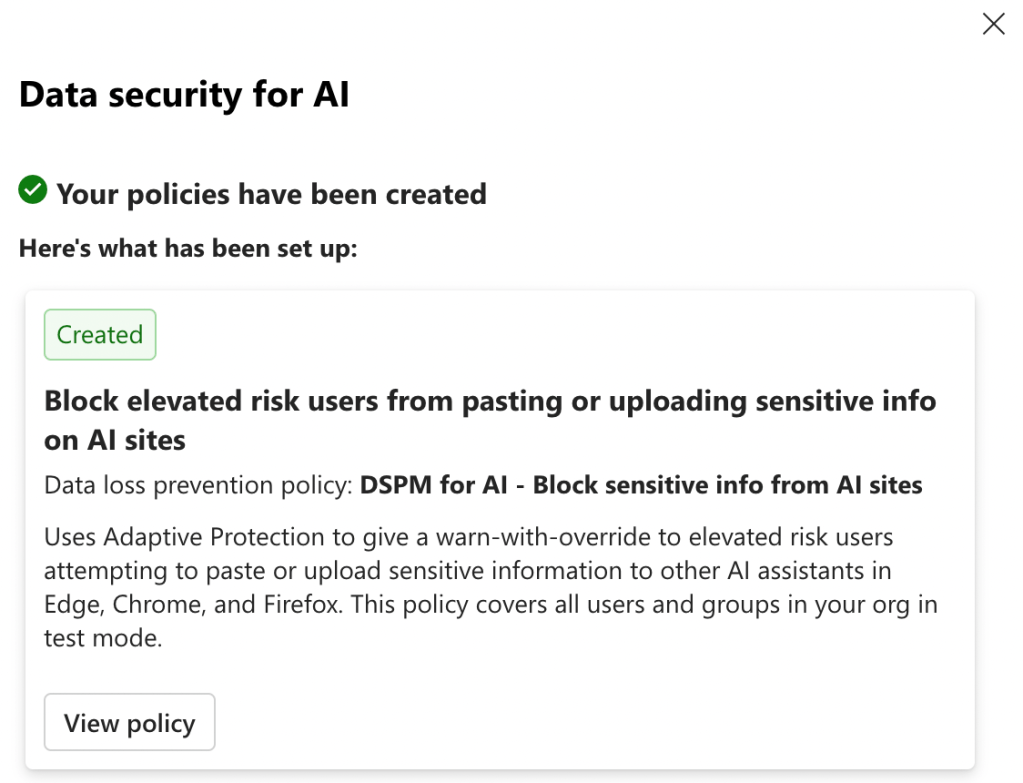Screen dimensions: 1023x783
Task: Close the Data security for AI panel
Action: coord(993,24)
